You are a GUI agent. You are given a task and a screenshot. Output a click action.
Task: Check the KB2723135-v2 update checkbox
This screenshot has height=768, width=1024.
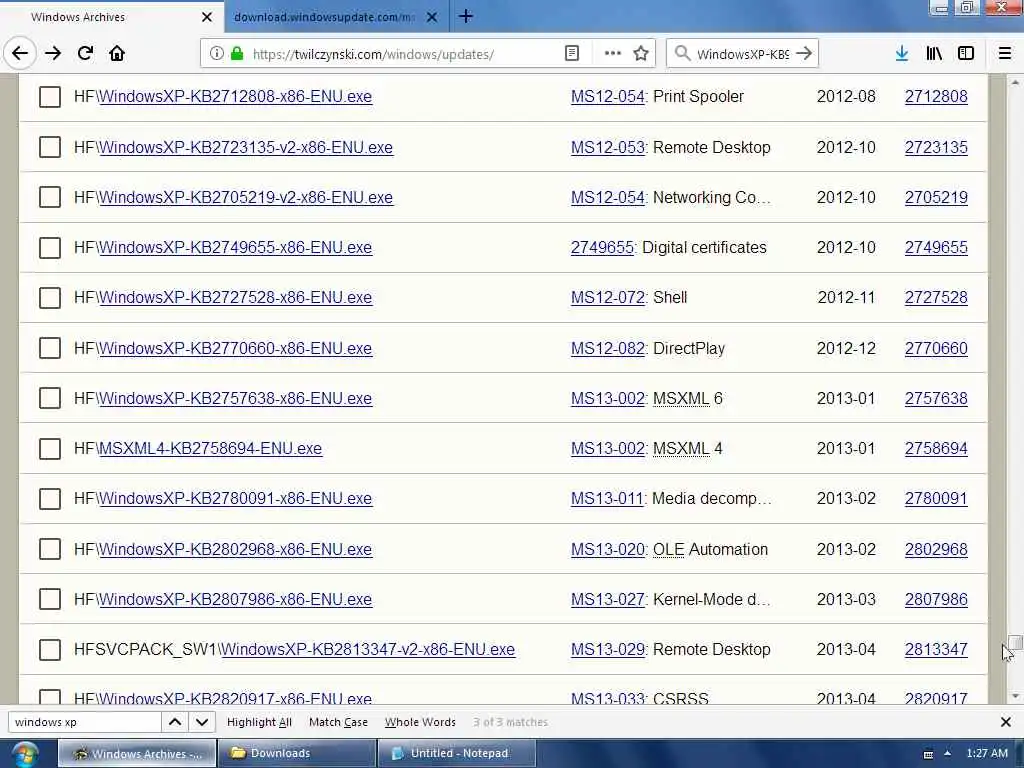[x=50, y=147]
